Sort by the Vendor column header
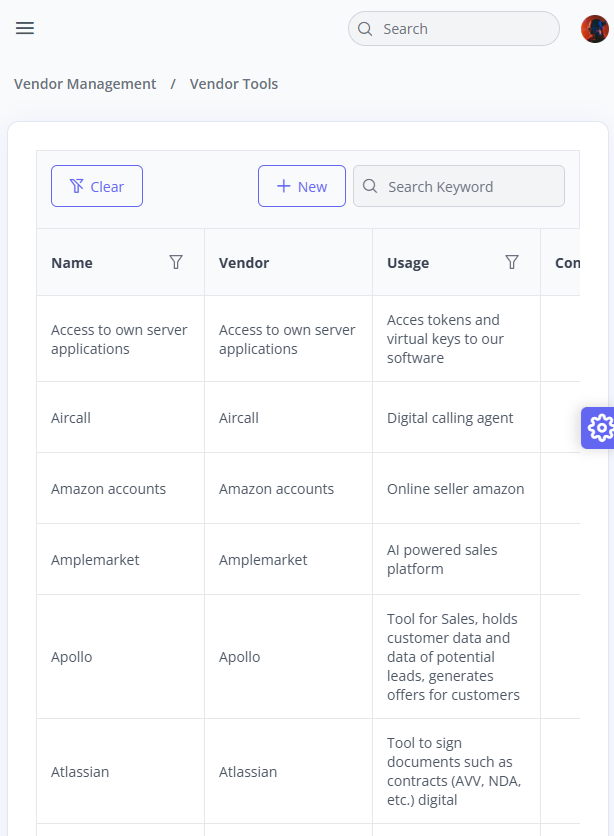The width and height of the screenshot is (614, 836). 244,263
